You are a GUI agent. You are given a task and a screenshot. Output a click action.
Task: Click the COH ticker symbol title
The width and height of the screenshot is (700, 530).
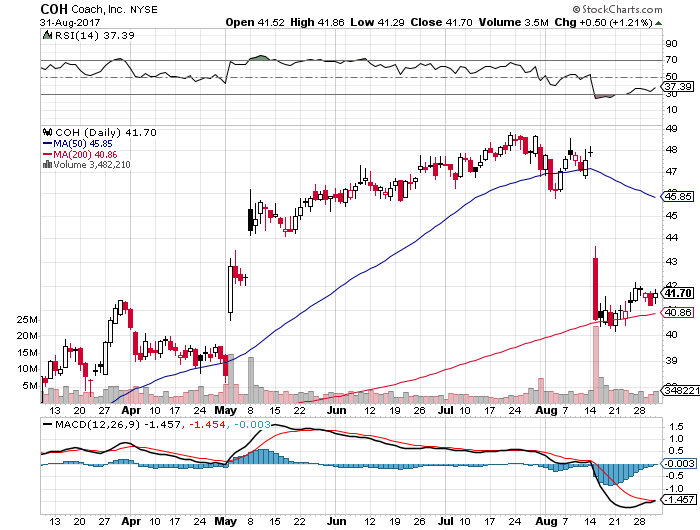55,8
